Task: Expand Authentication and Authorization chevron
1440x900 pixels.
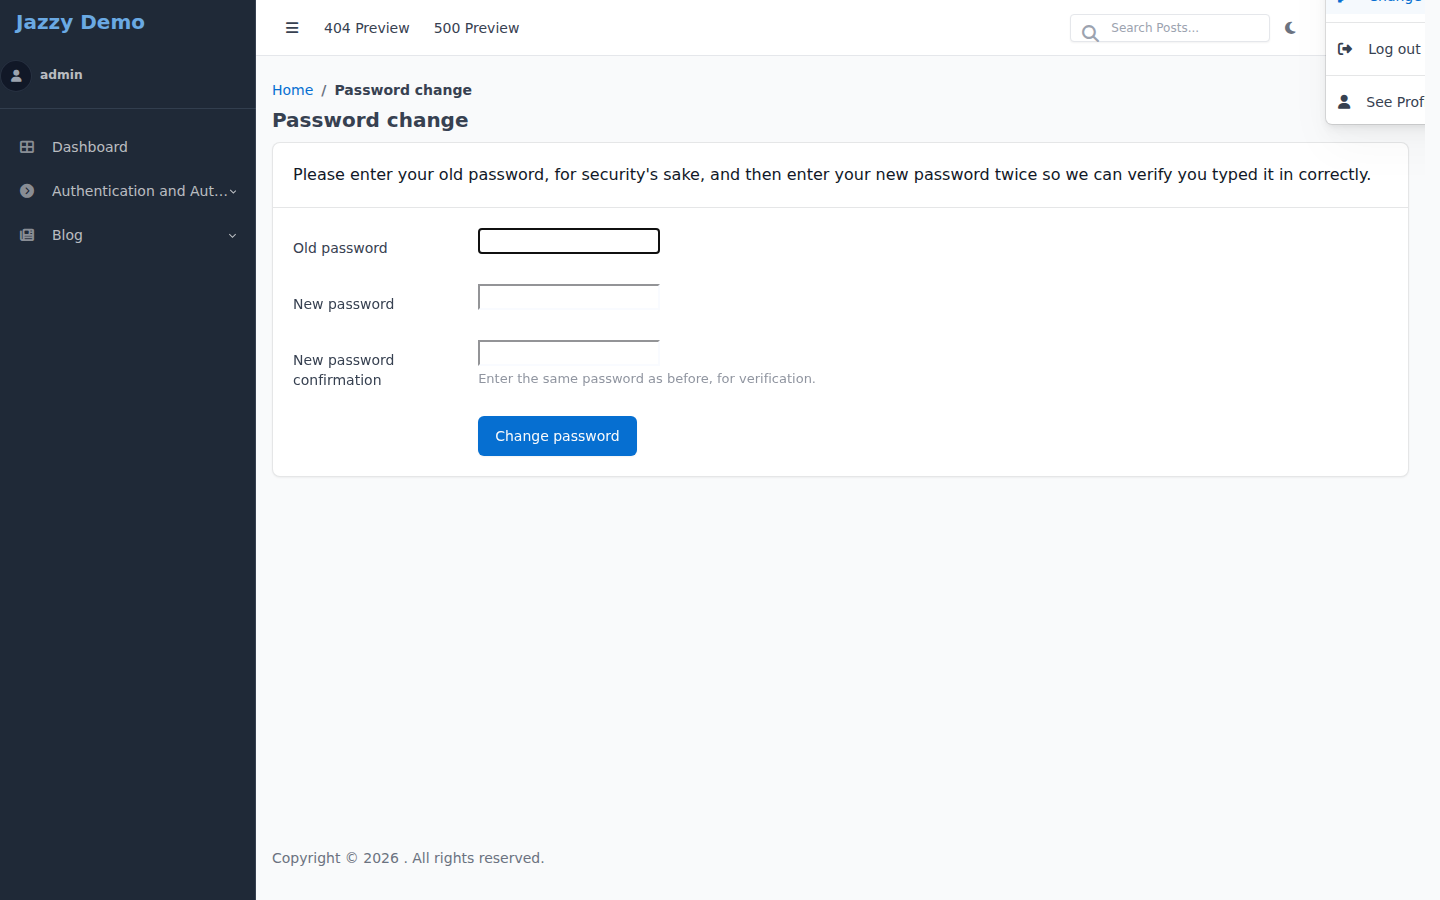Action: [233, 191]
